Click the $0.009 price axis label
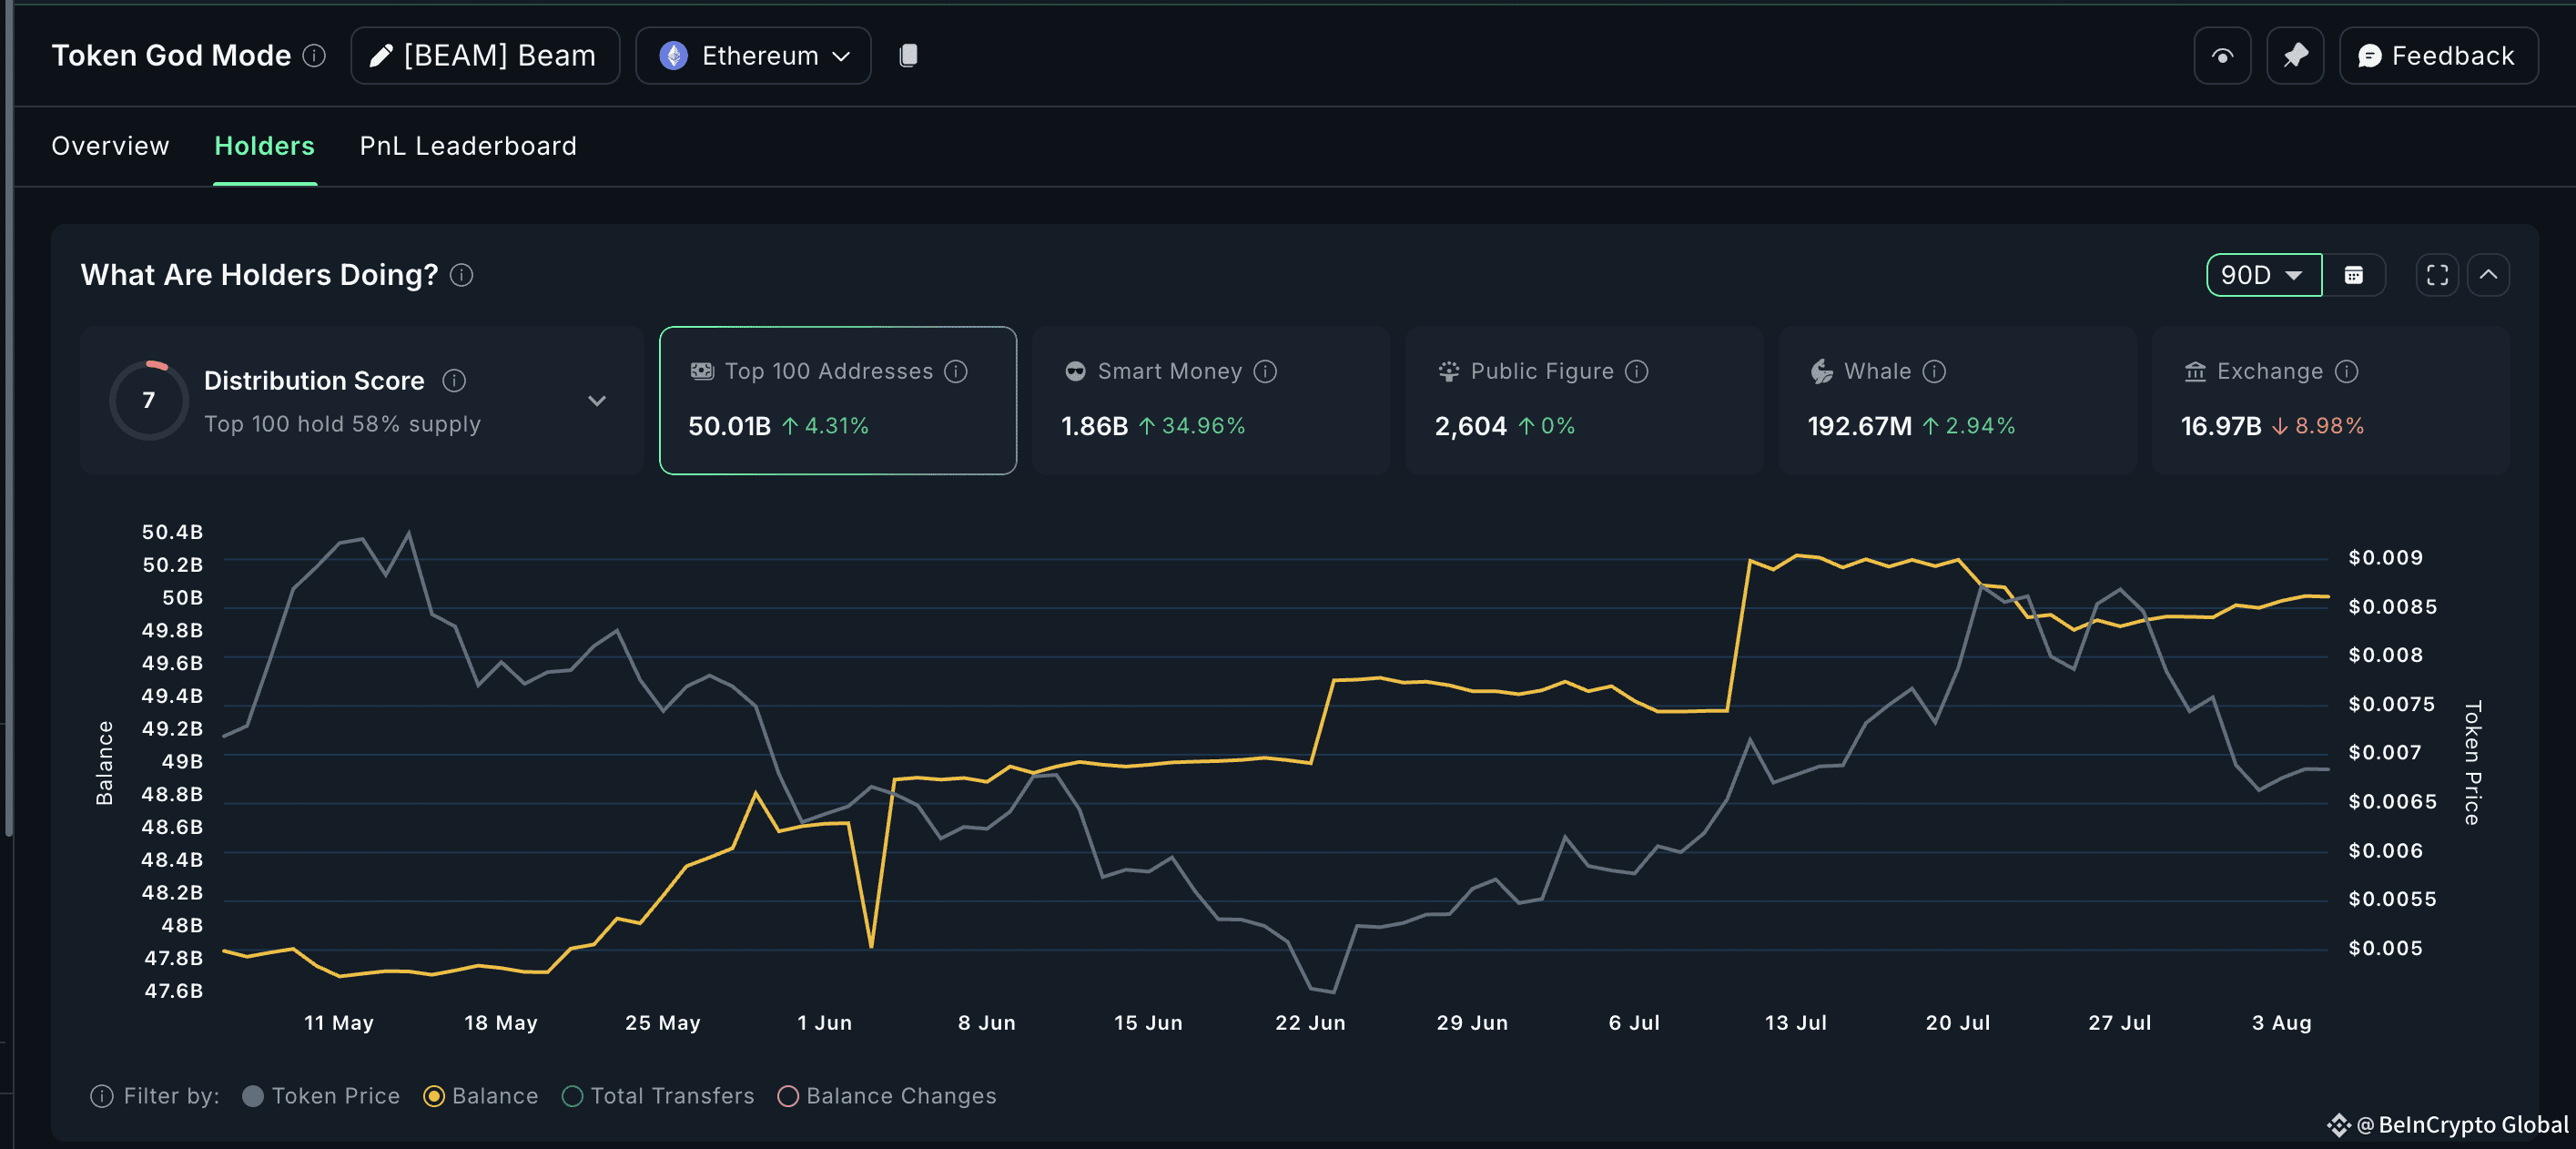 point(2385,558)
